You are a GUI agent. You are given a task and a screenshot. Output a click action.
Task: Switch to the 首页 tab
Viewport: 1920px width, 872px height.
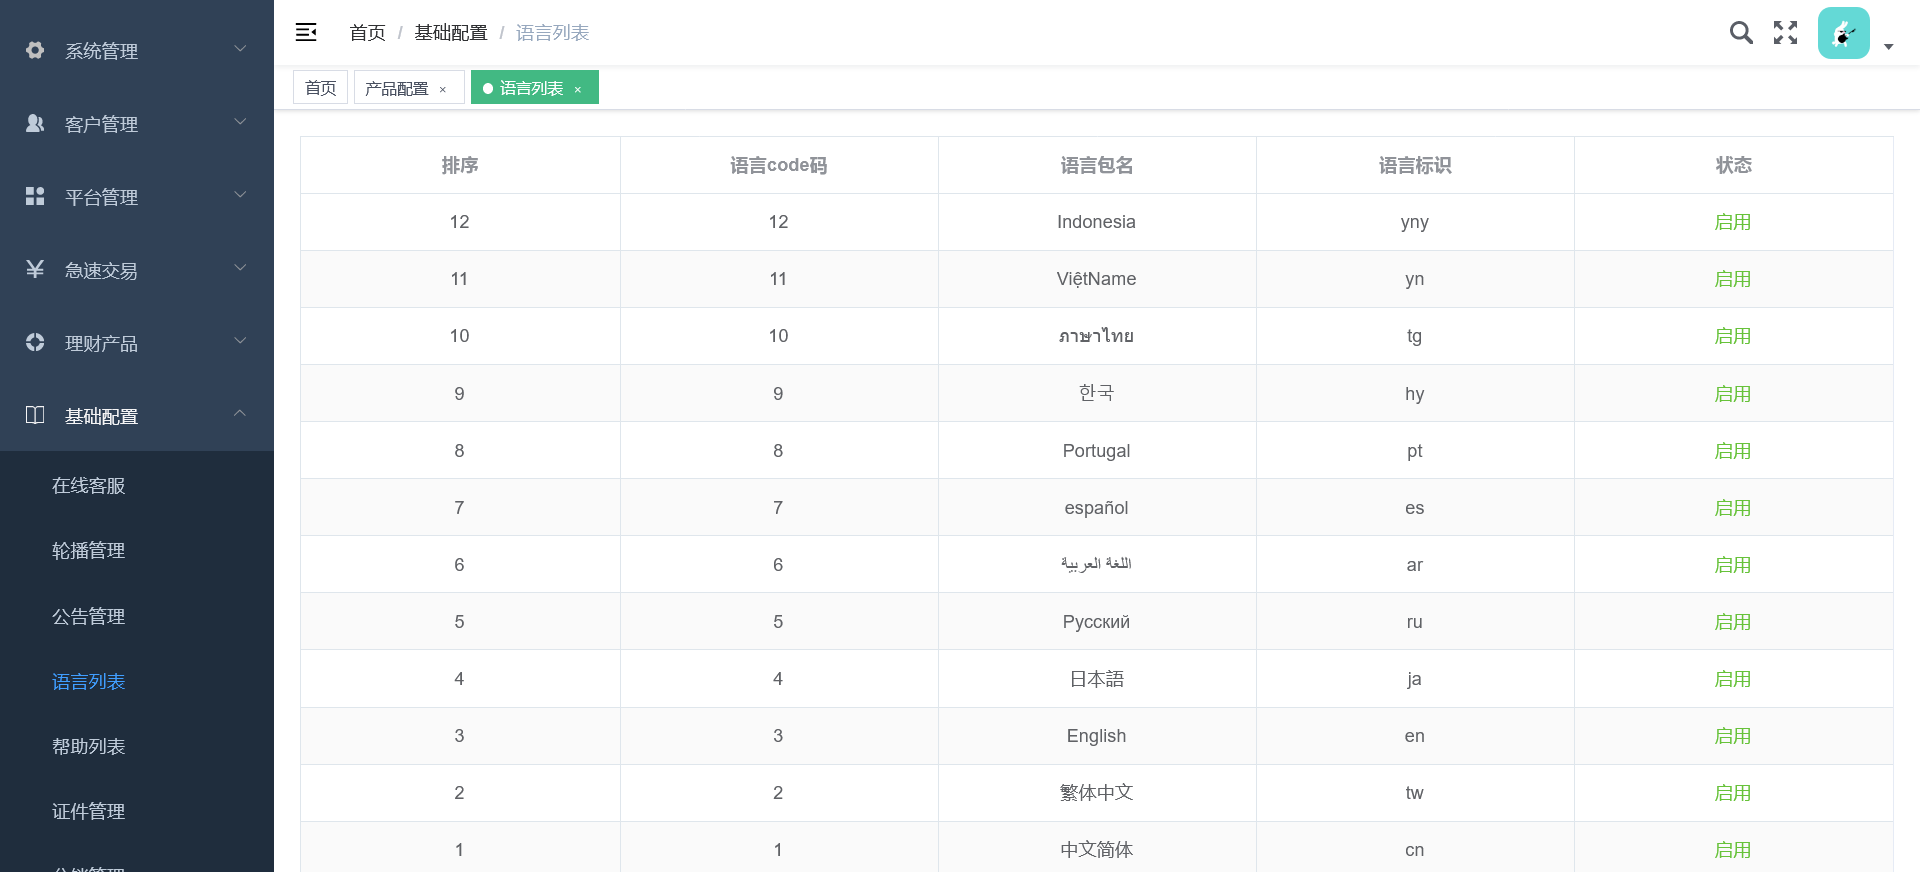pos(320,88)
